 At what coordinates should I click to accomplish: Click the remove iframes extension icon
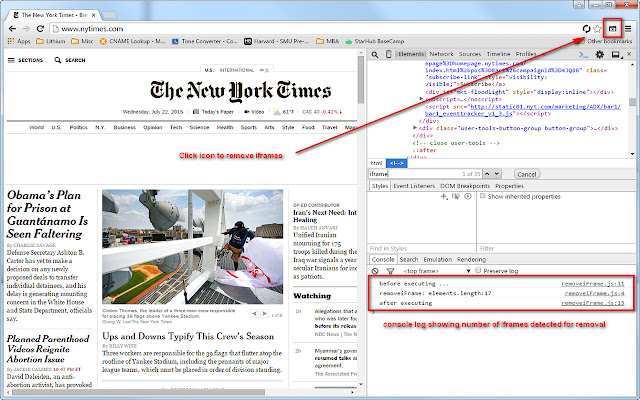click(612, 29)
